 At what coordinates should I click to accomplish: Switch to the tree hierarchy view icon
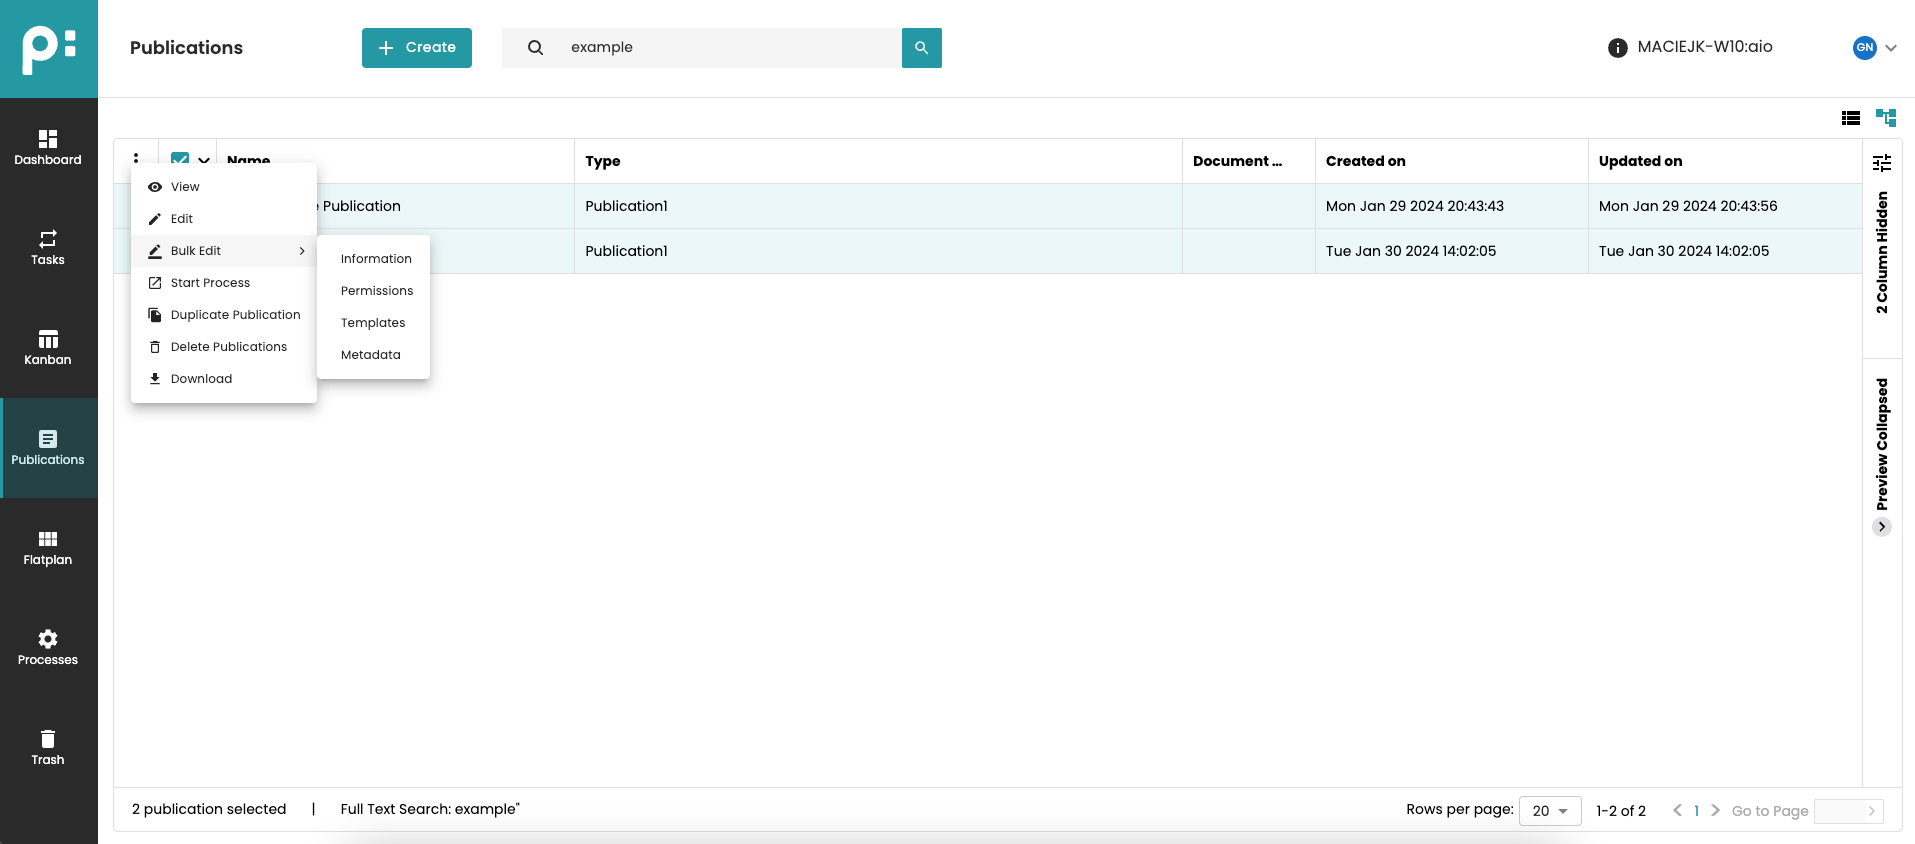pos(1886,118)
